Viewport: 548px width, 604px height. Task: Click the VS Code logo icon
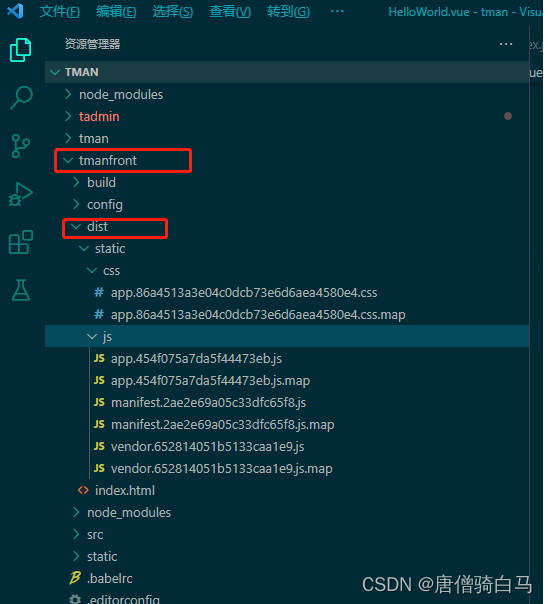point(15,11)
